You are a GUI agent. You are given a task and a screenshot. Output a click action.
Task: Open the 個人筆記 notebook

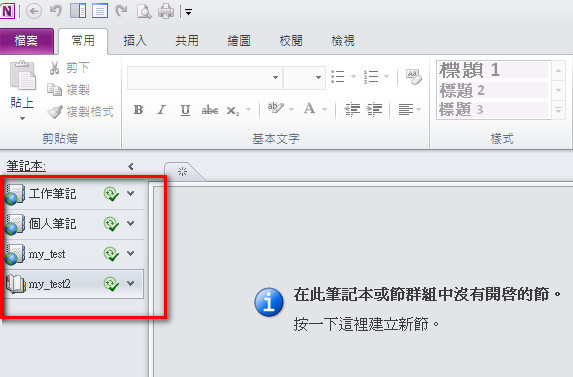(x=53, y=224)
